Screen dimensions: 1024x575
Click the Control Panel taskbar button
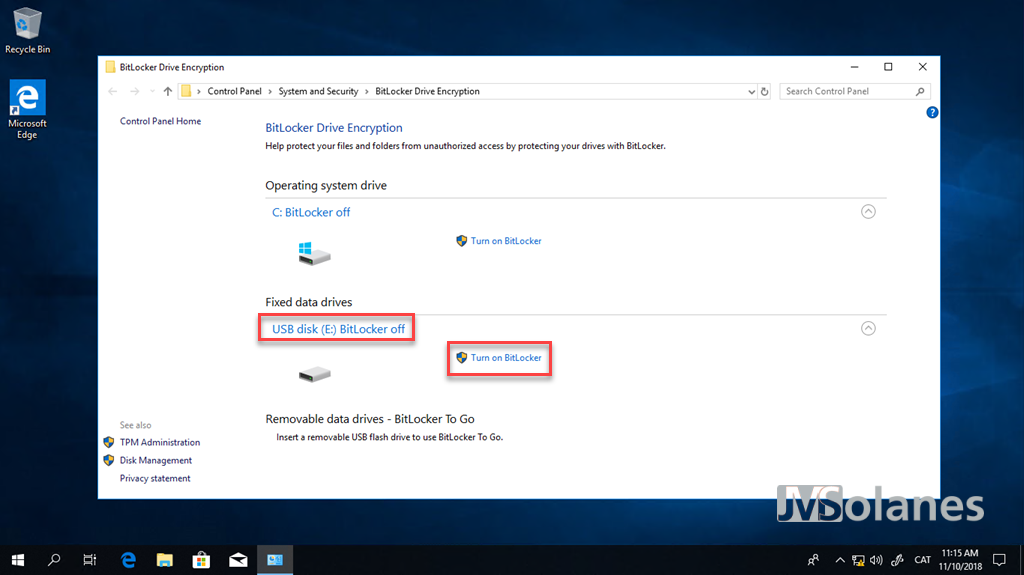click(275, 560)
